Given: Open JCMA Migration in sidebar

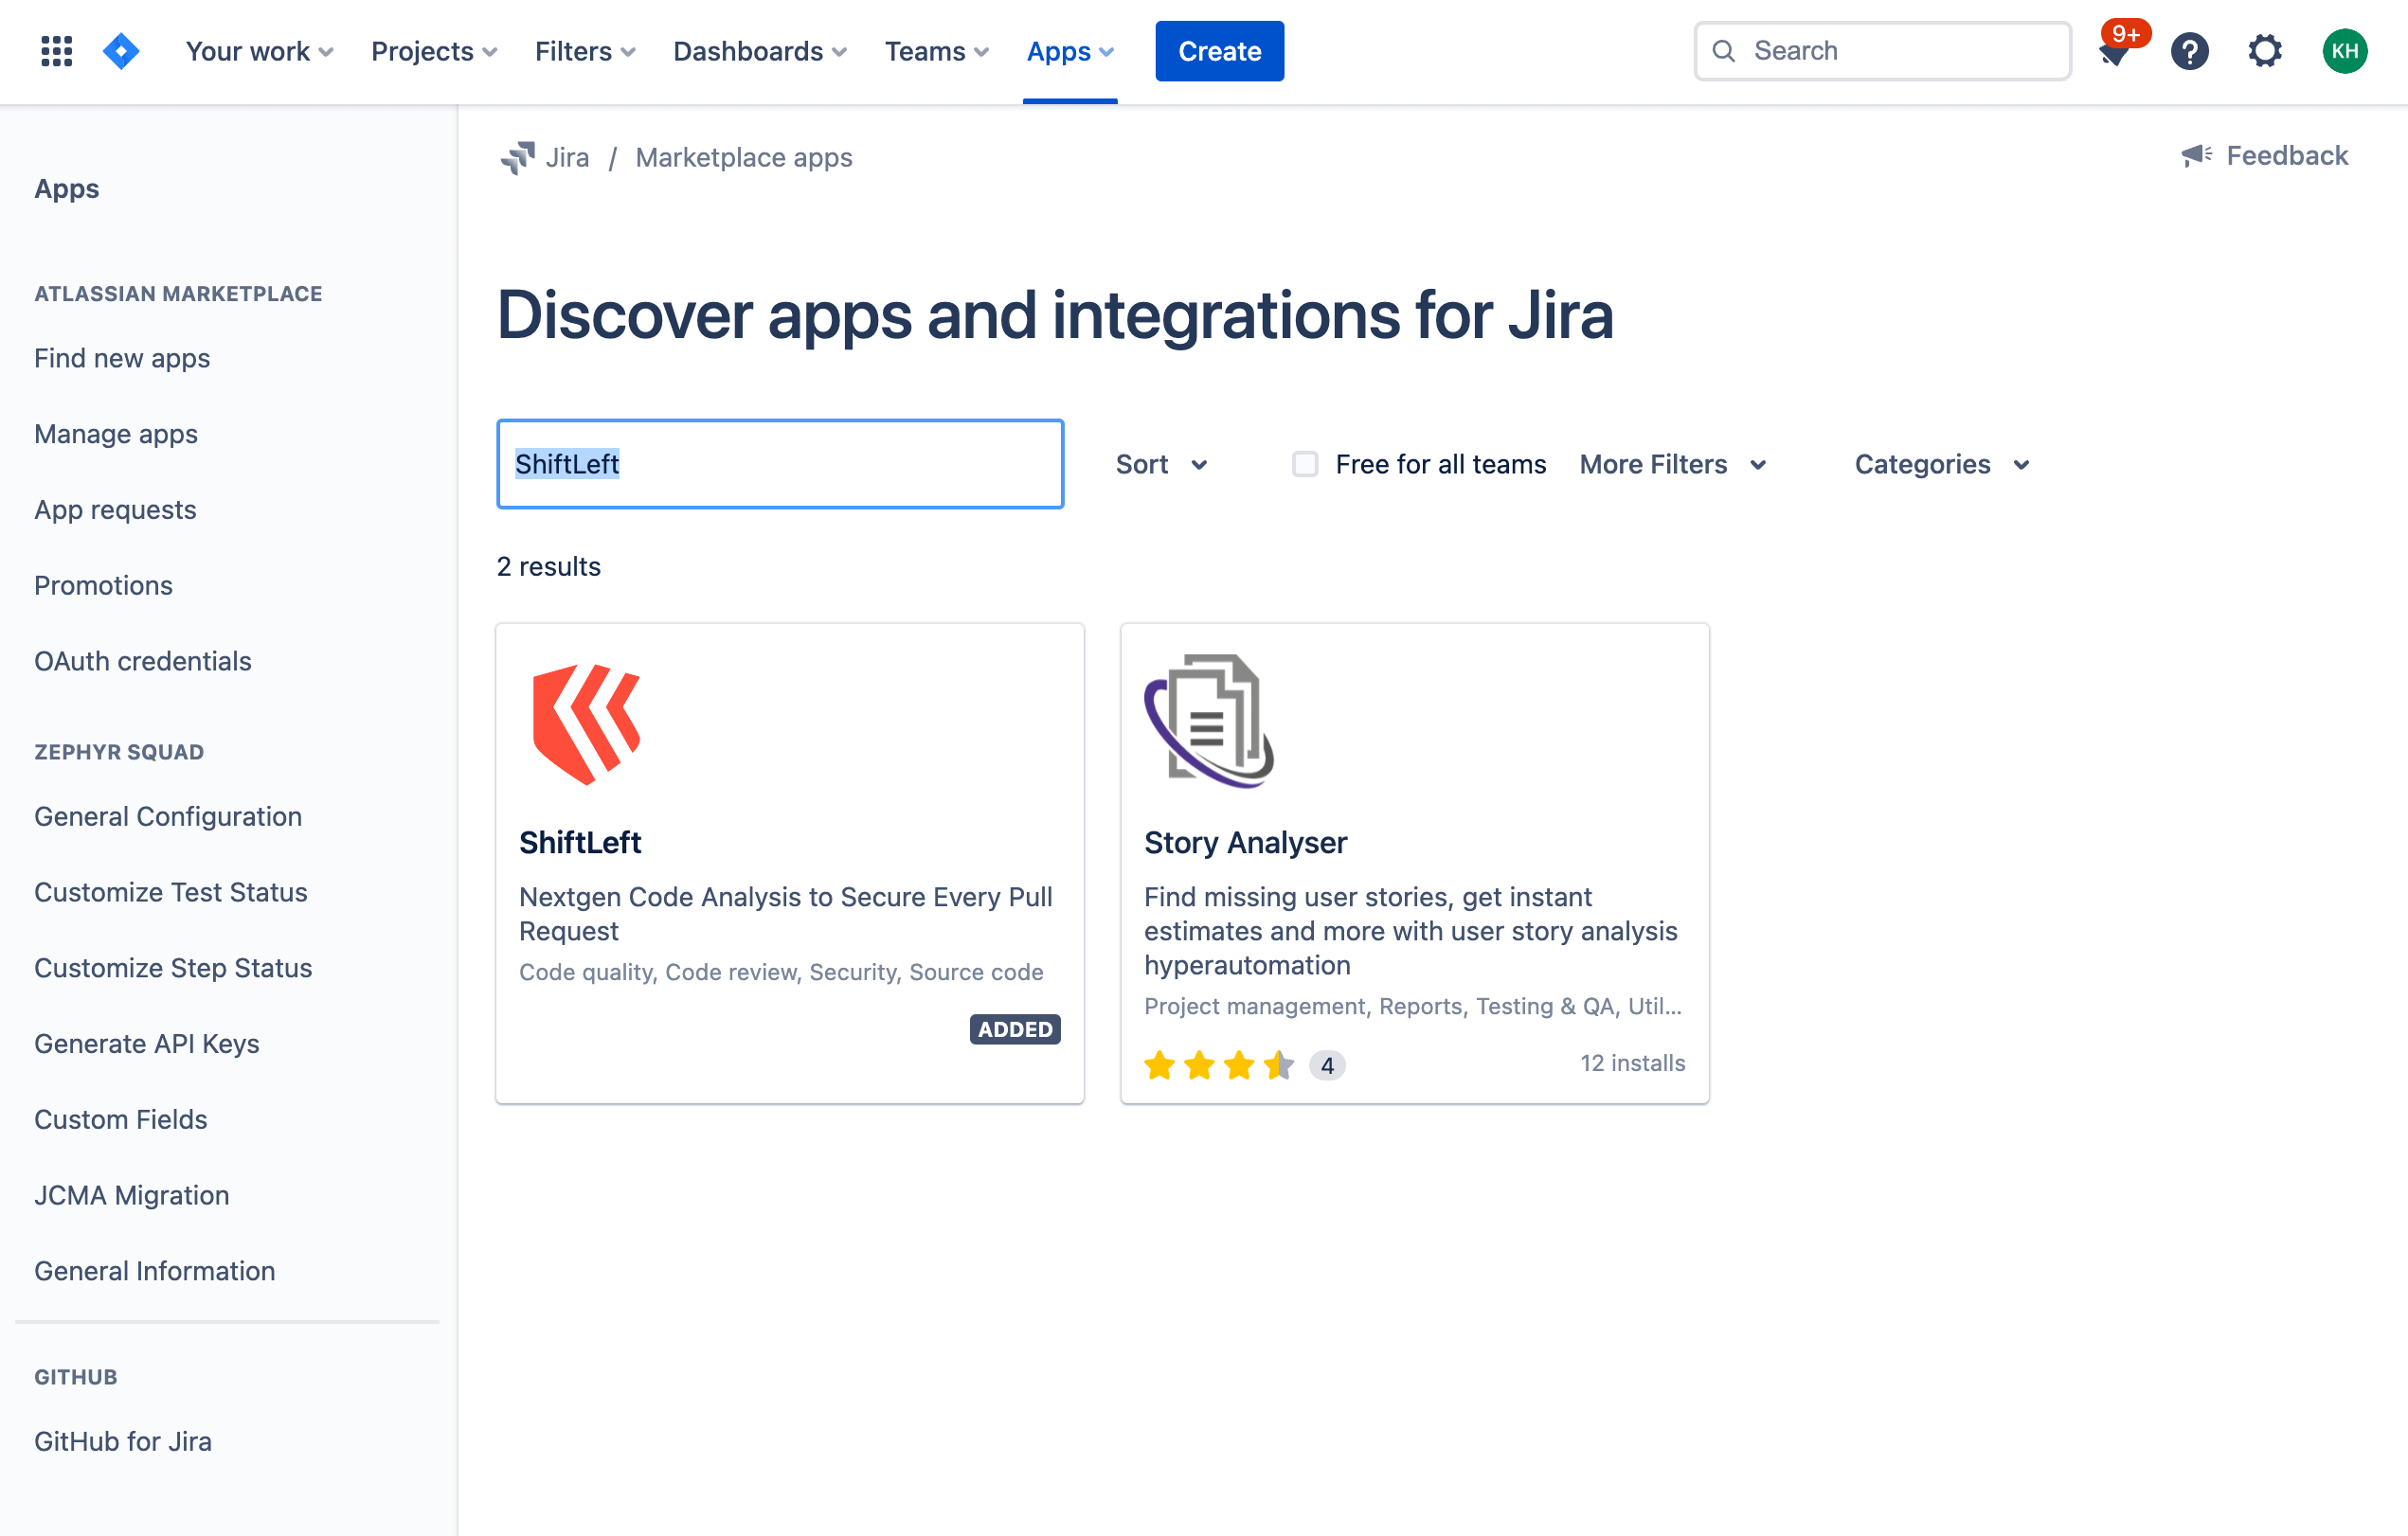Looking at the screenshot, I should [132, 1195].
